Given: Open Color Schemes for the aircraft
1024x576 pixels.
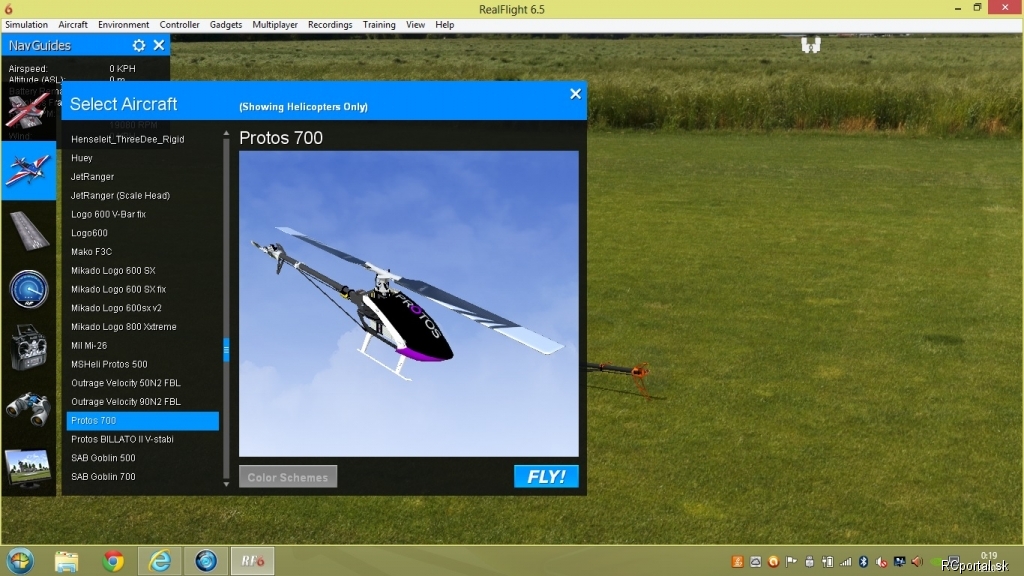Looking at the screenshot, I should tap(288, 477).
